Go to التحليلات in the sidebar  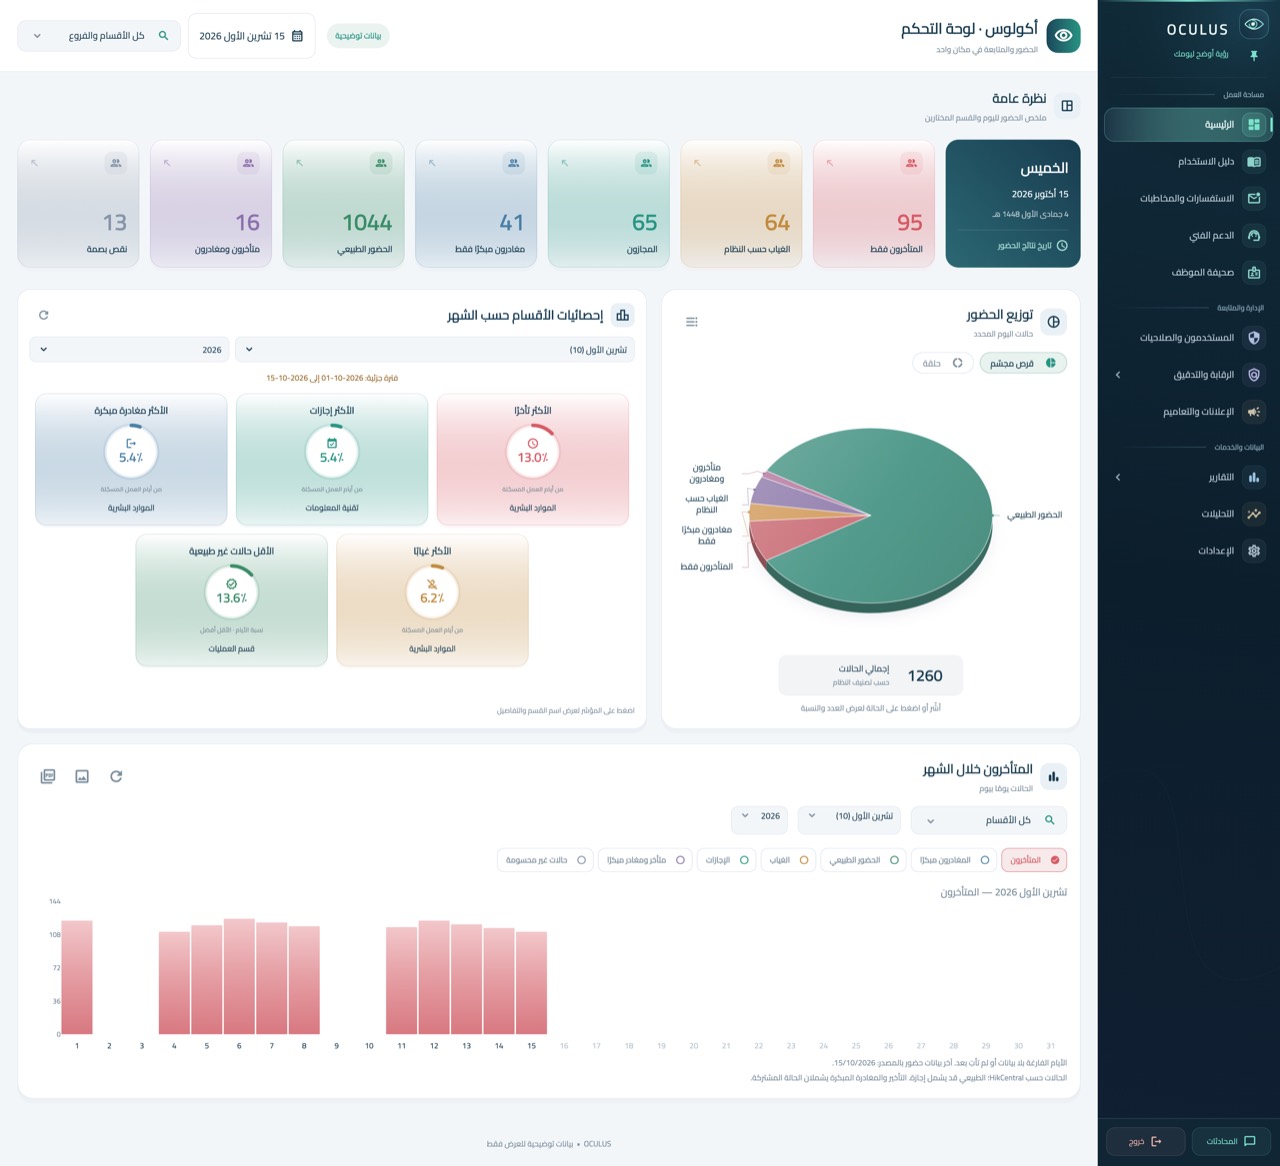coord(1188,514)
